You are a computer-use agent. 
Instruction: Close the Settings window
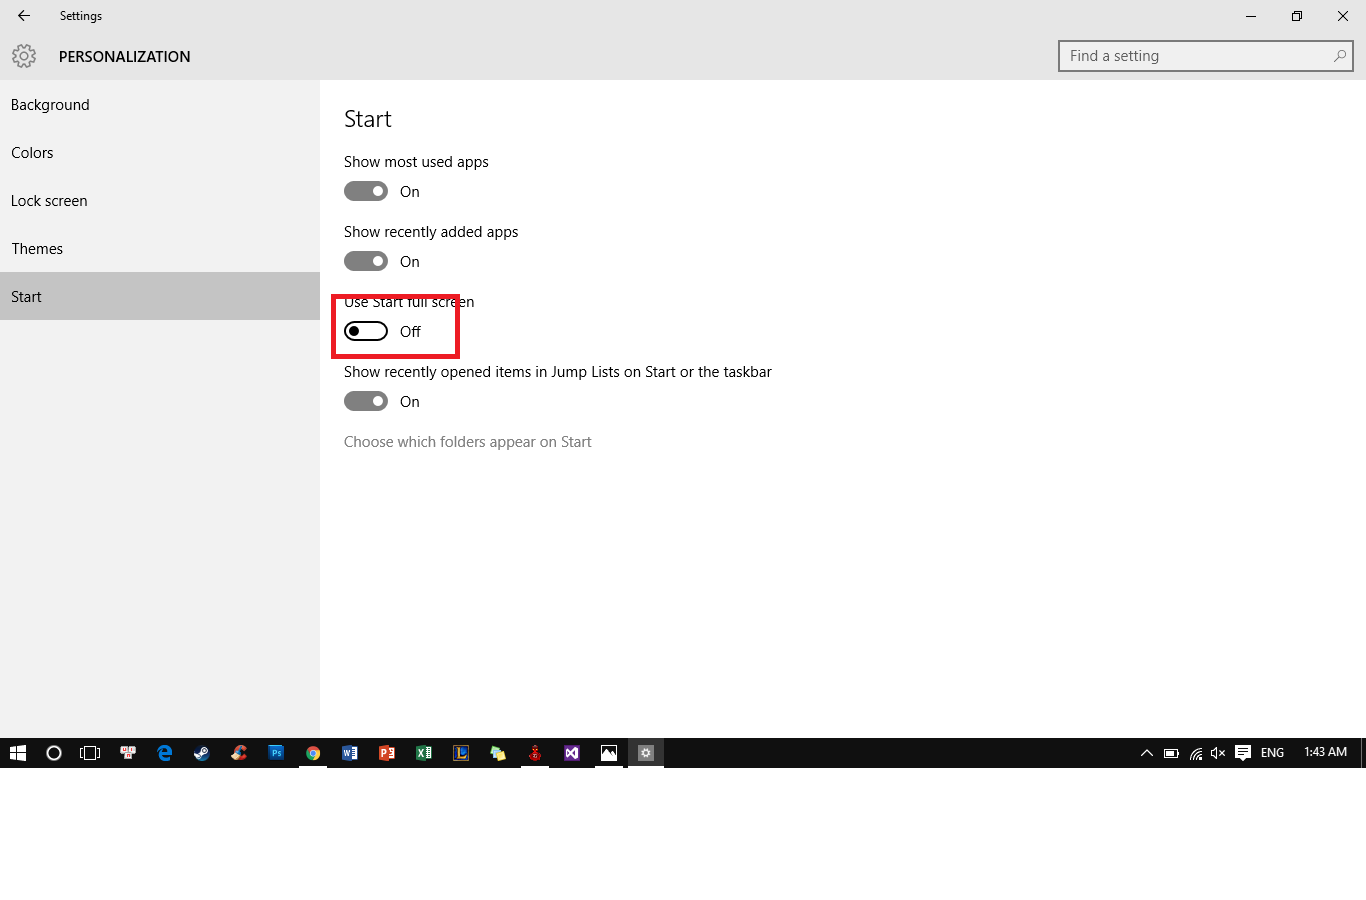pyautogui.click(x=1343, y=16)
